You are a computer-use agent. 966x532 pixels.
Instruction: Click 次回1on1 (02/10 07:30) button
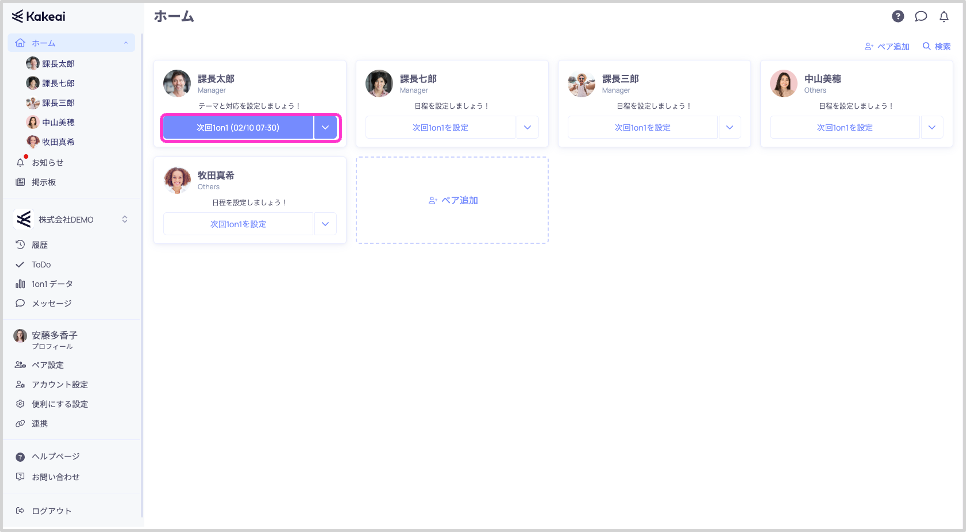click(x=238, y=127)
